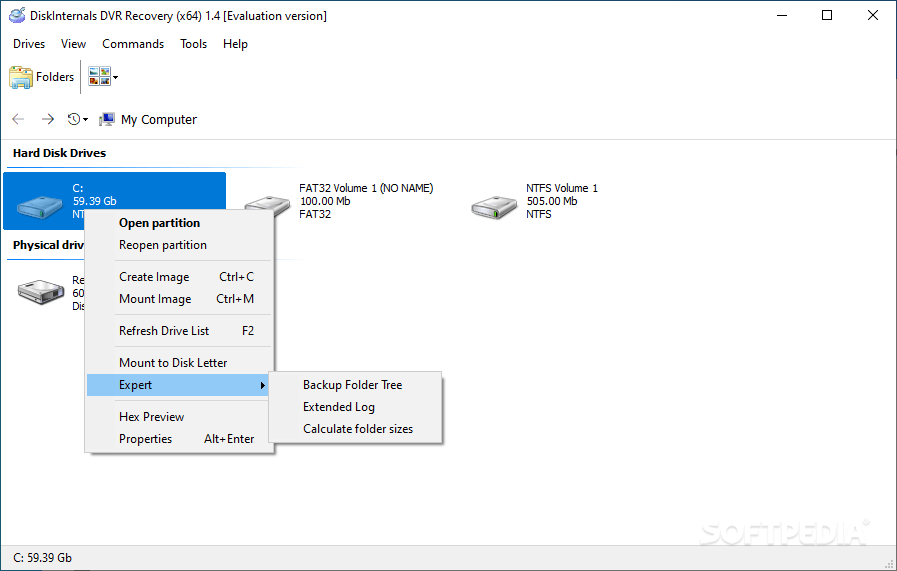Image resolution: width=897 pixels, height=571 pixels.
Task: Open the Tools menu
Action: 193,44
